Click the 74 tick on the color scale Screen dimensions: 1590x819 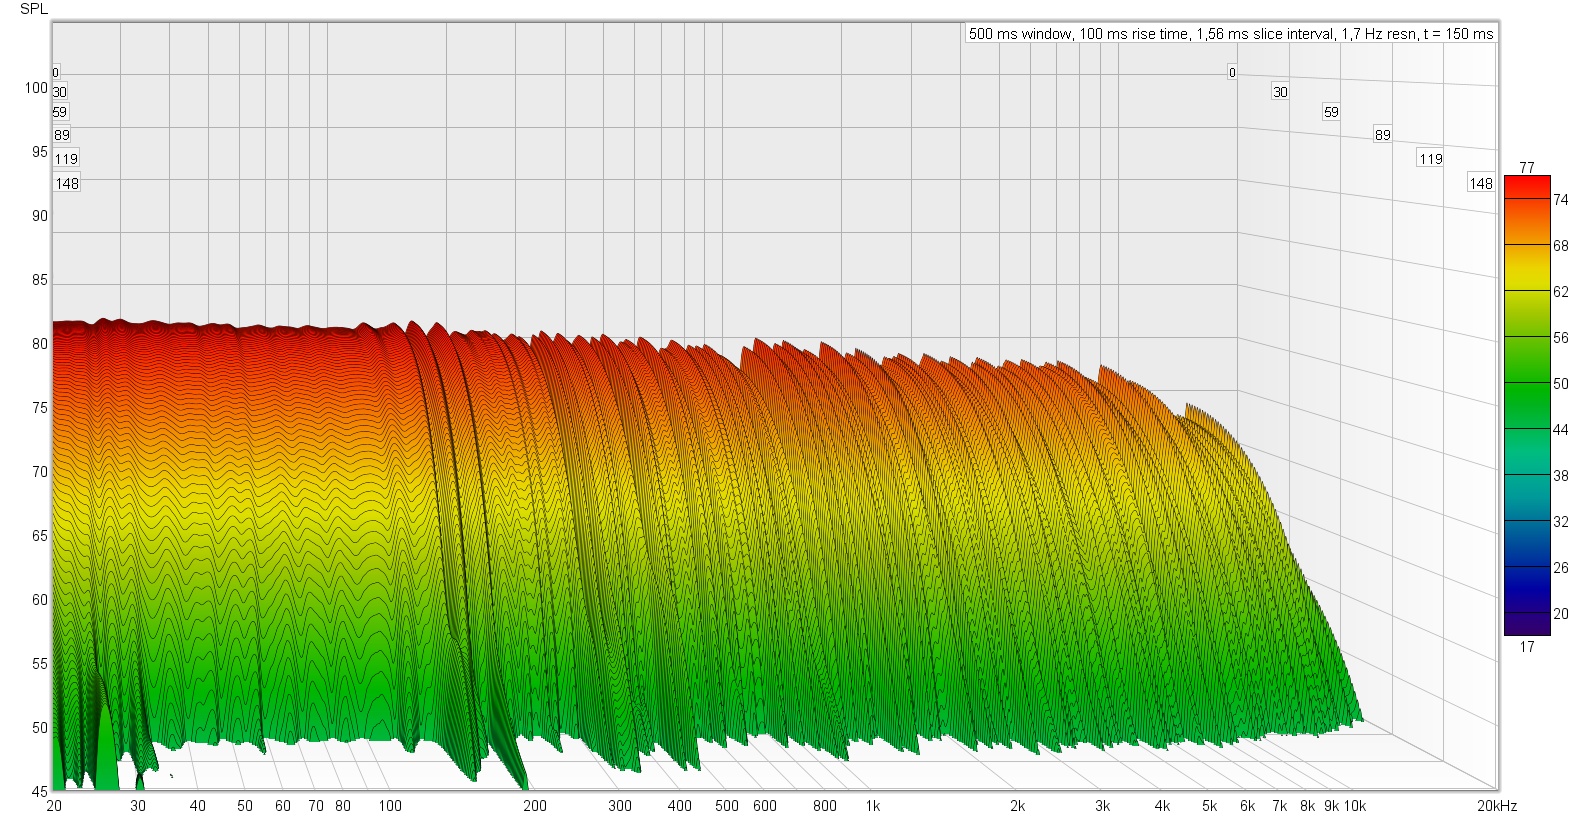(x=1561, y=200)
